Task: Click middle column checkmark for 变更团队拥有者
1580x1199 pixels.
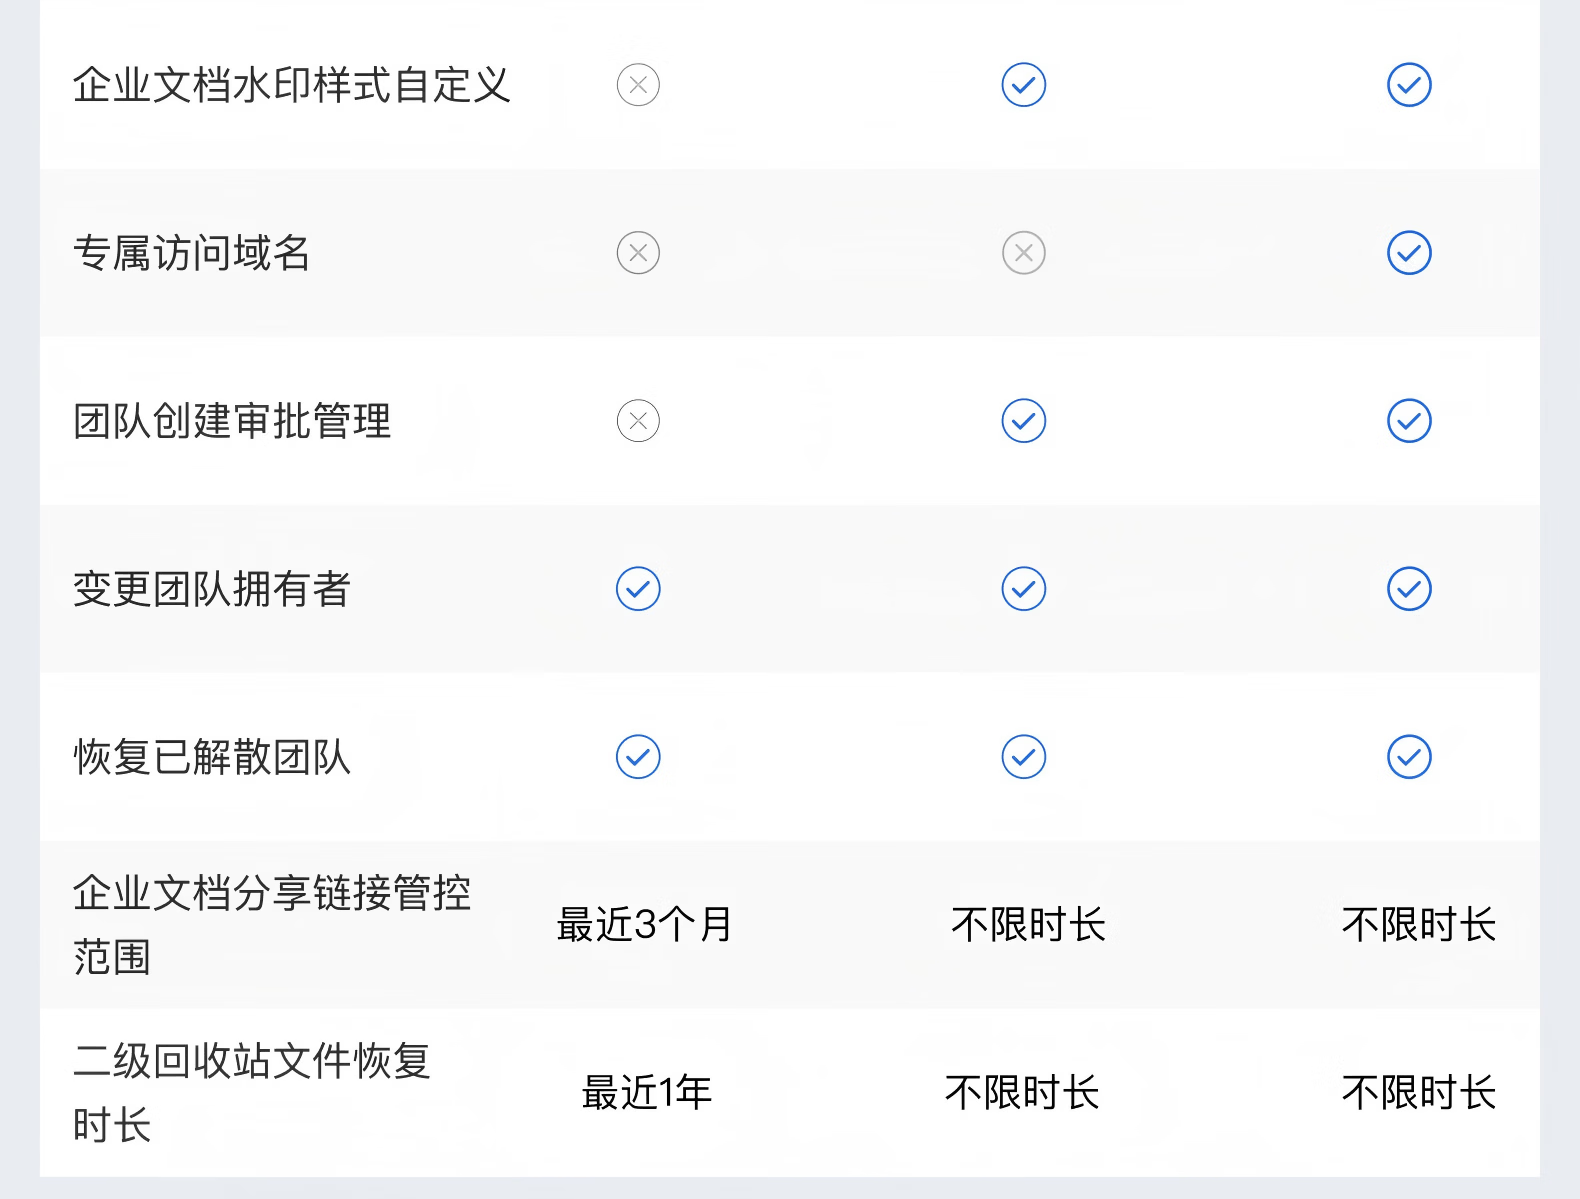Action: 1023,589
